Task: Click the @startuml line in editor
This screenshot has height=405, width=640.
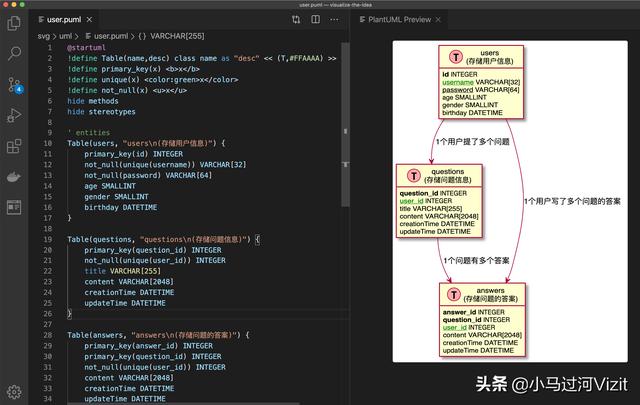Action: coord(87,47)
